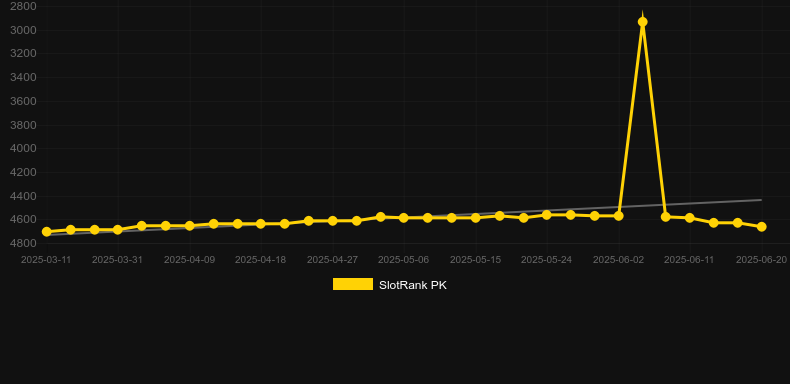Click the x-axis label 2025-05-15

(476, 260)
